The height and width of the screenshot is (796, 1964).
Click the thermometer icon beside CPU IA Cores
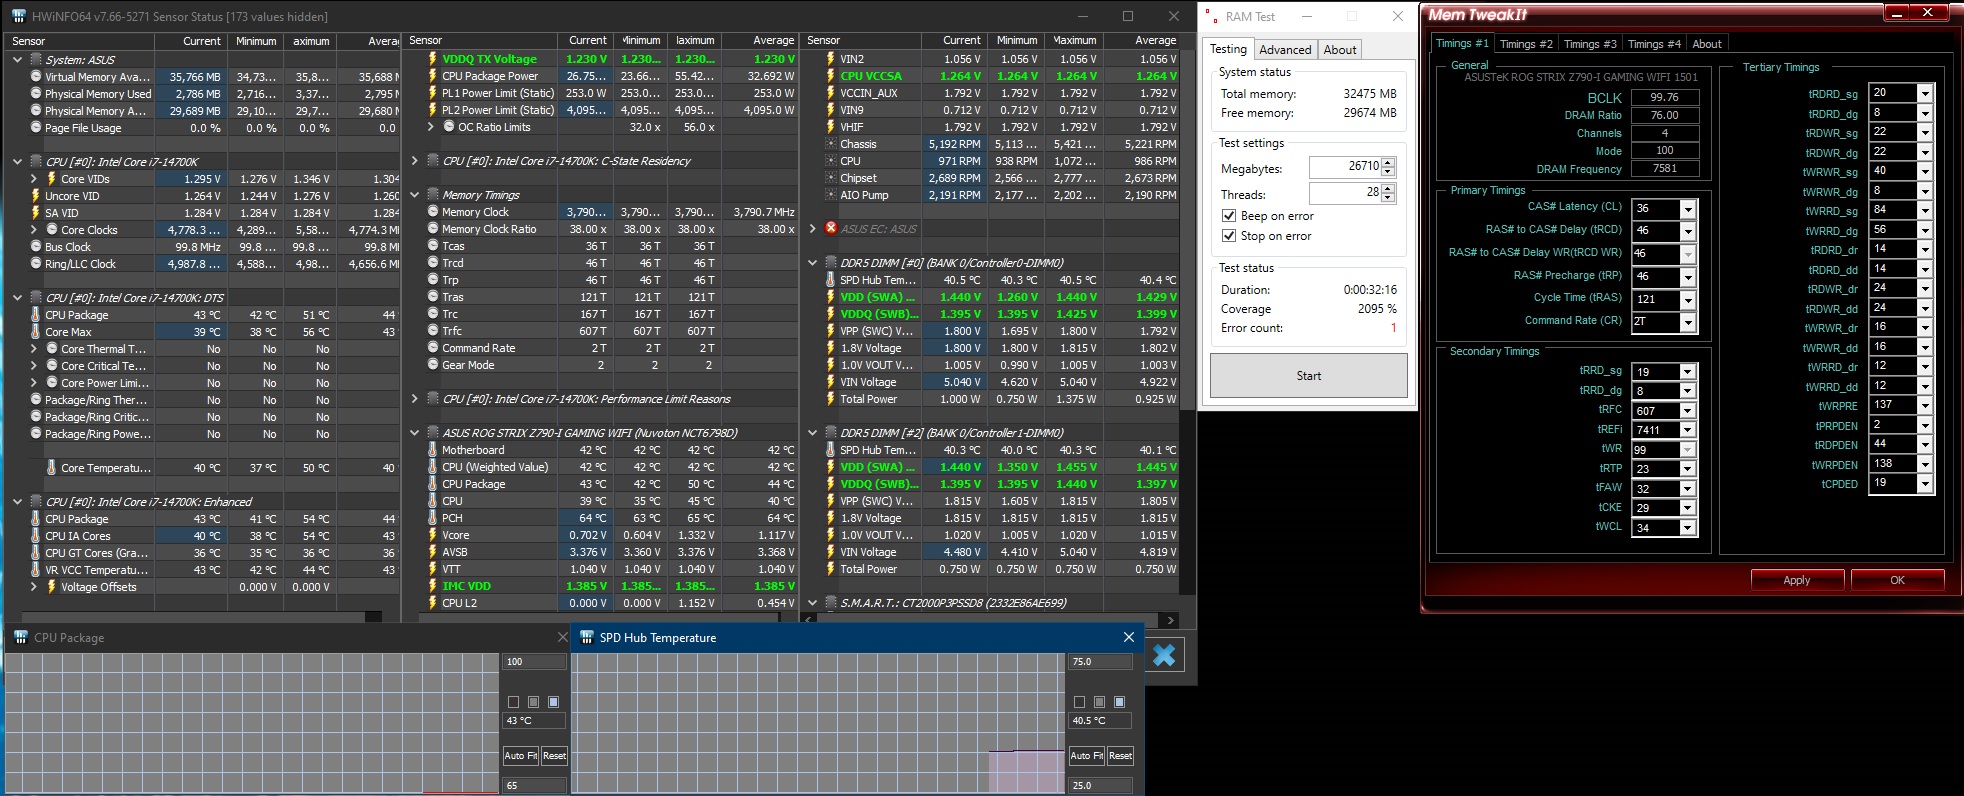[36, 536]
